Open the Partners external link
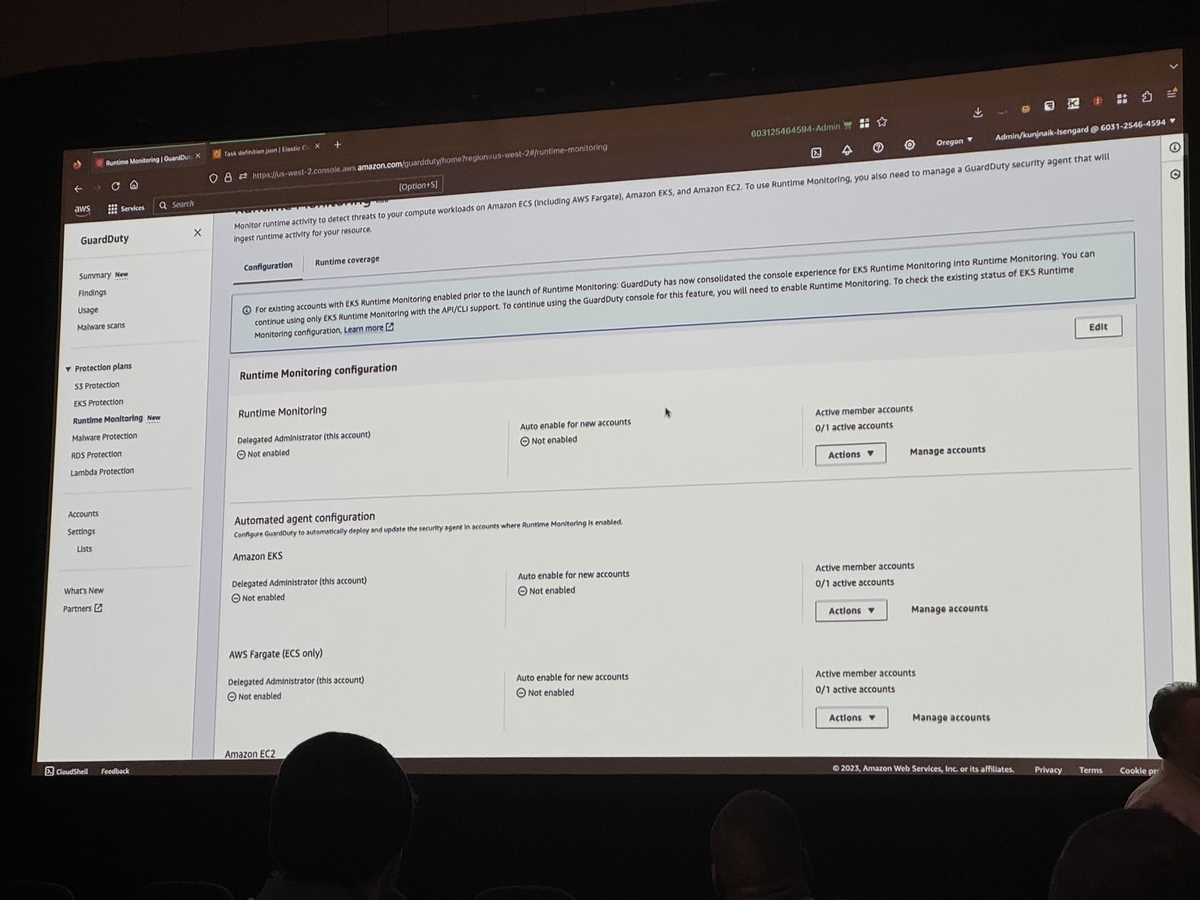The width and height of the screenshot is (1200, 900). (82, 609)
